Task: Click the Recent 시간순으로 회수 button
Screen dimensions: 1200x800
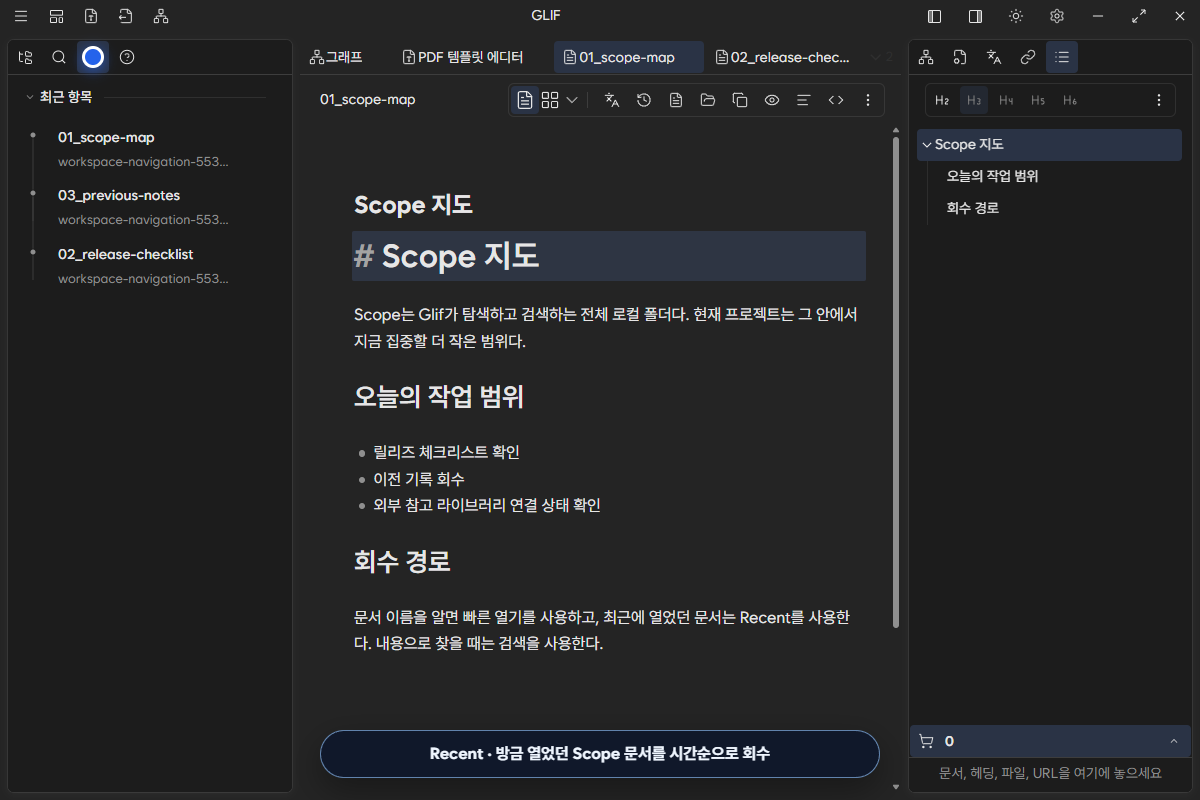Action: (x=600, y=754)
